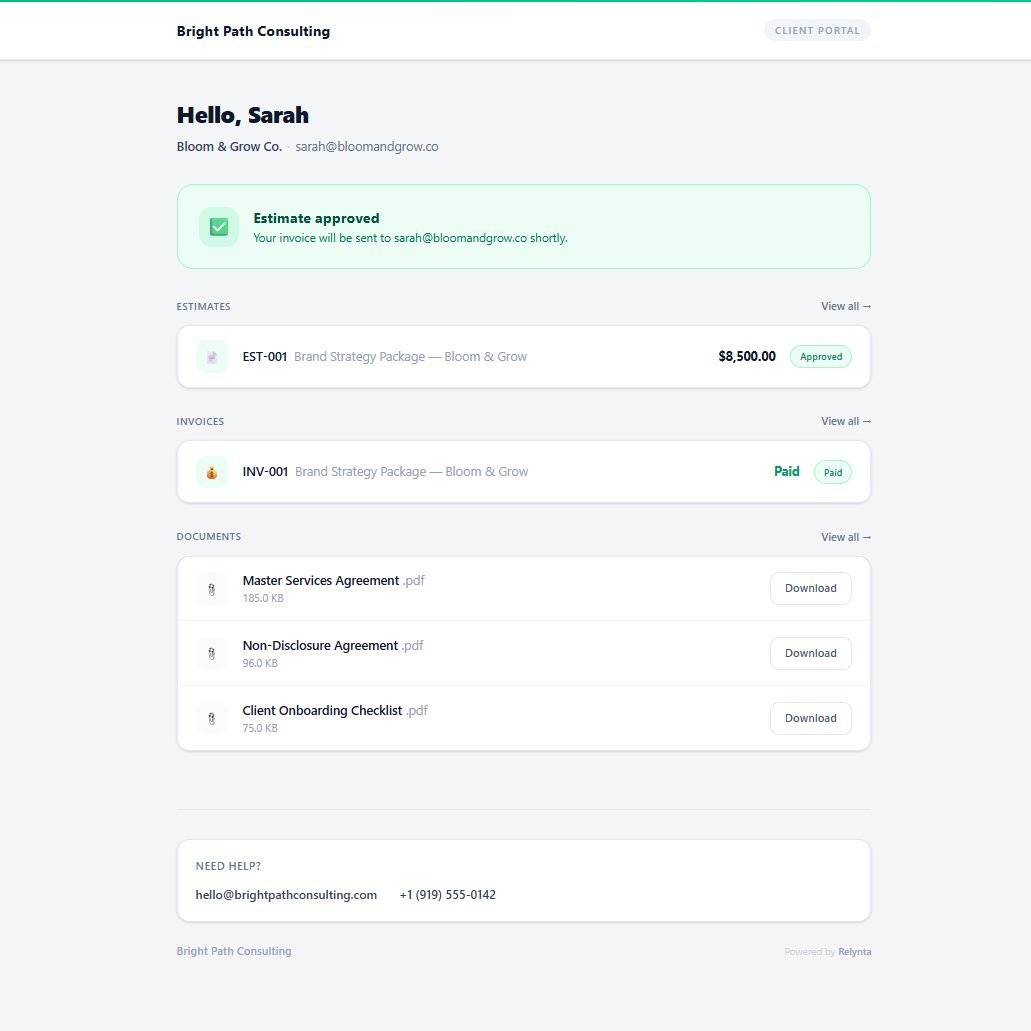This screenshot has height=1031, width=1031.
Task: Download the Non-Disclosure Agreement PDF
Action: coord(810,653)
